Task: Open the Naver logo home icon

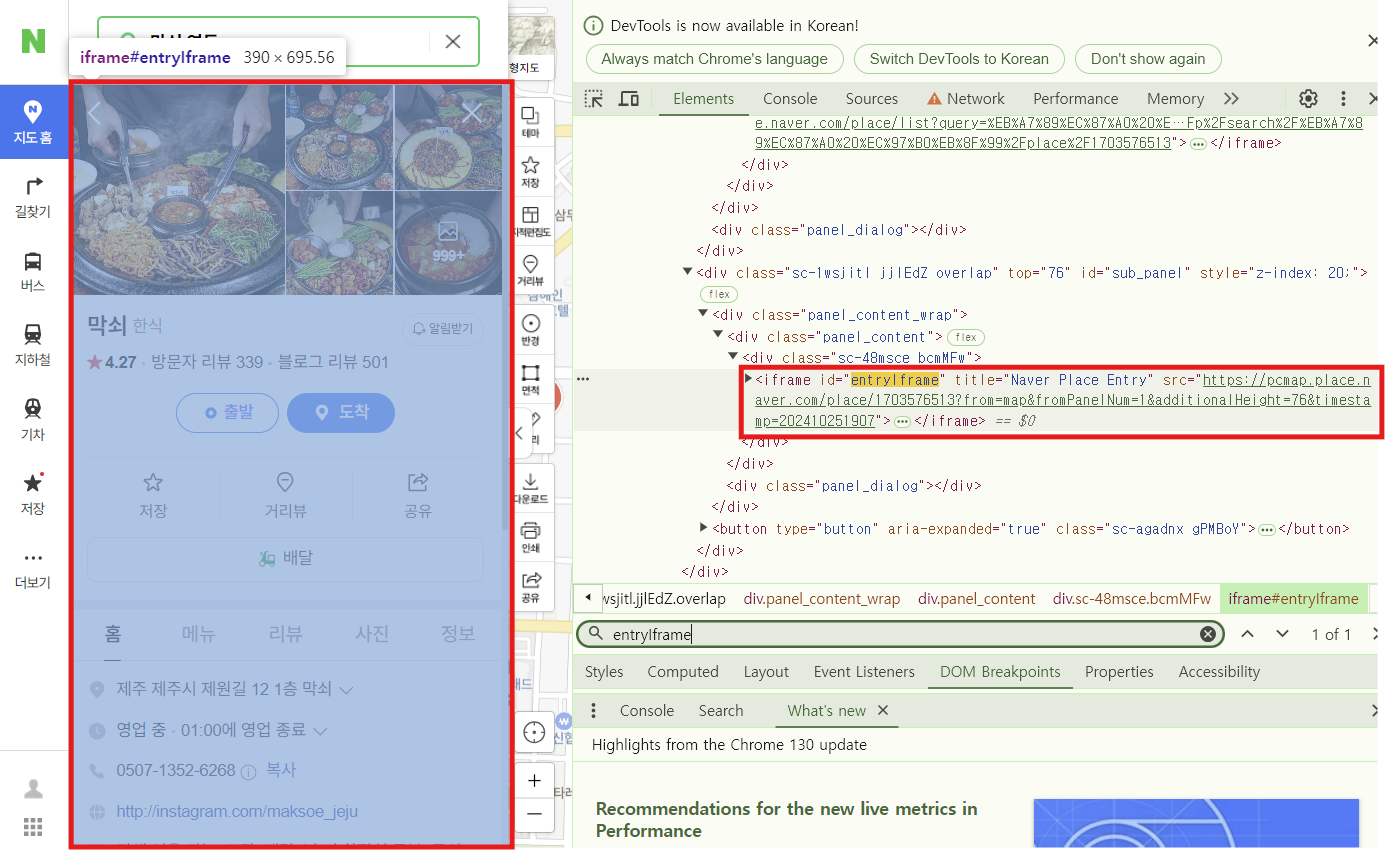Action: coord(33,41)
